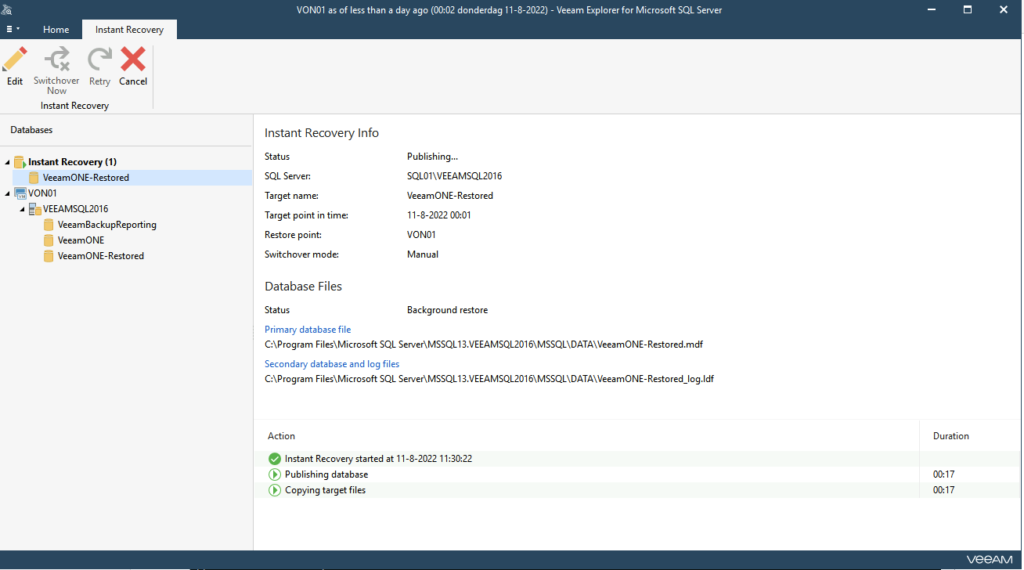
Task: Select the Instant Recovery ribbon tab
Action: tap(129, 30)
